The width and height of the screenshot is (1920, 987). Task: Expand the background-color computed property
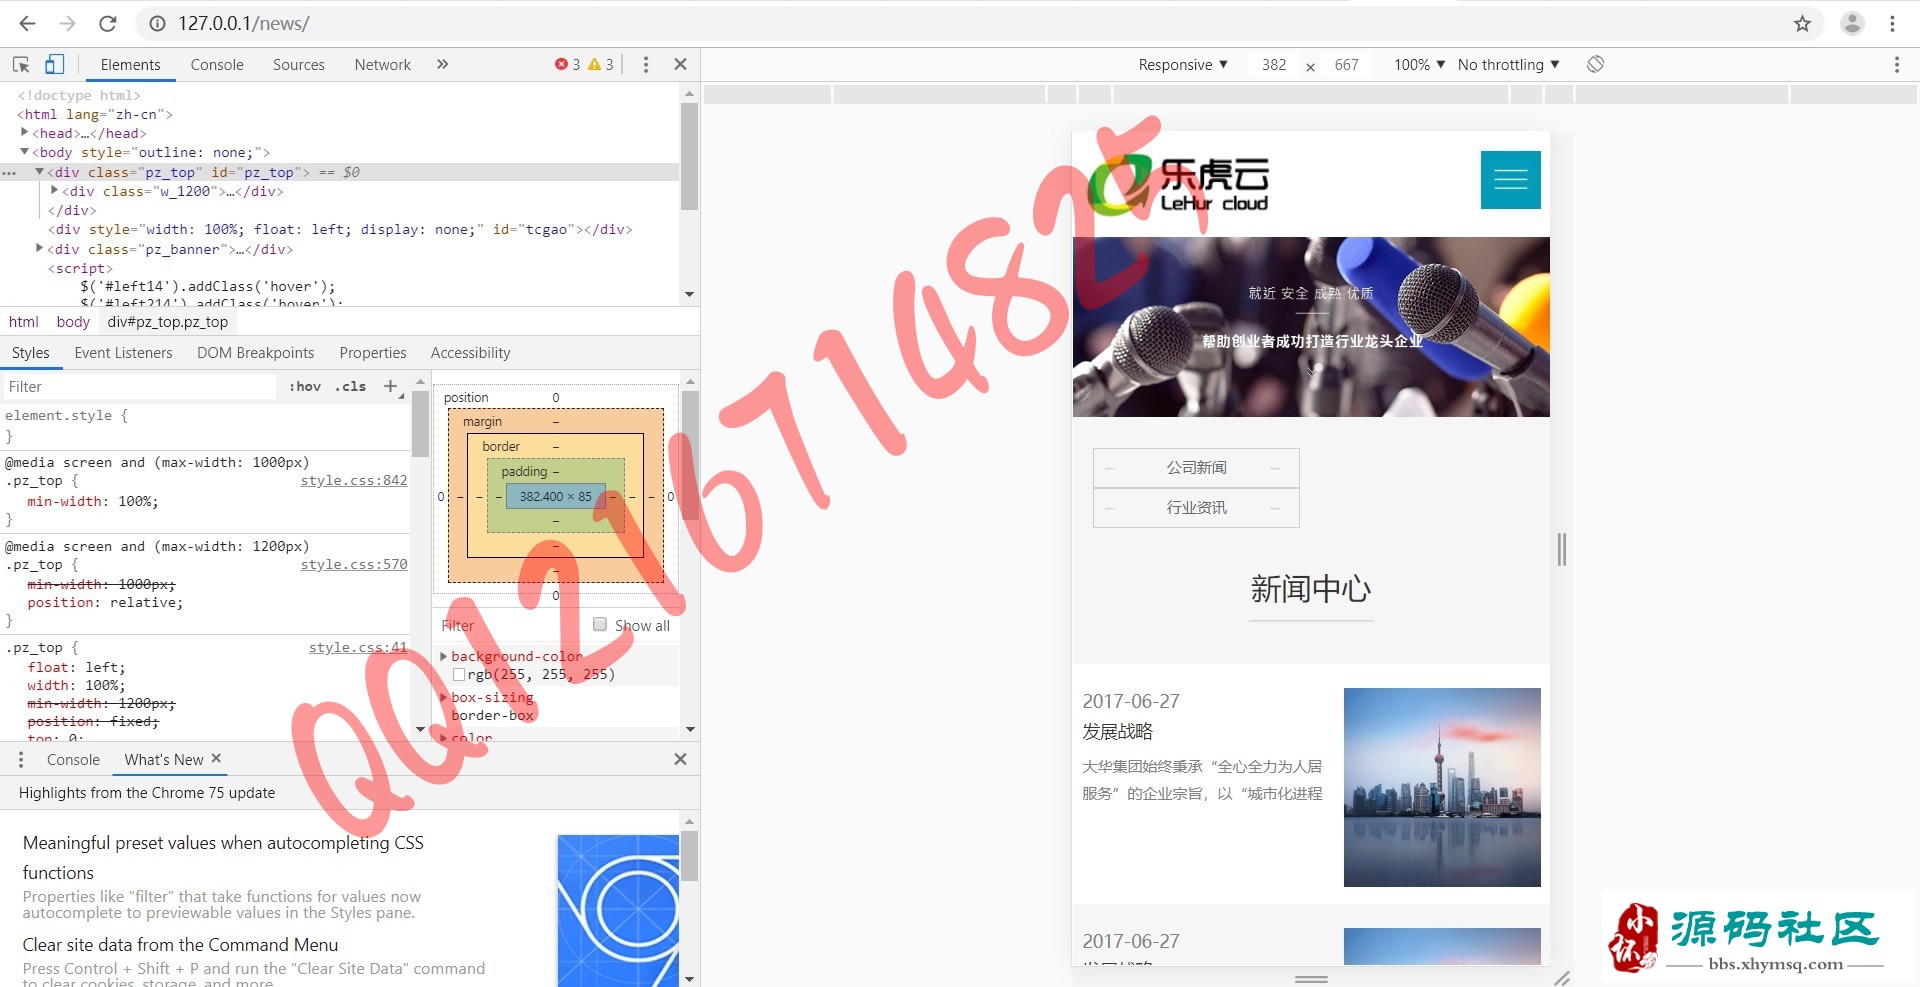(444, 657)
